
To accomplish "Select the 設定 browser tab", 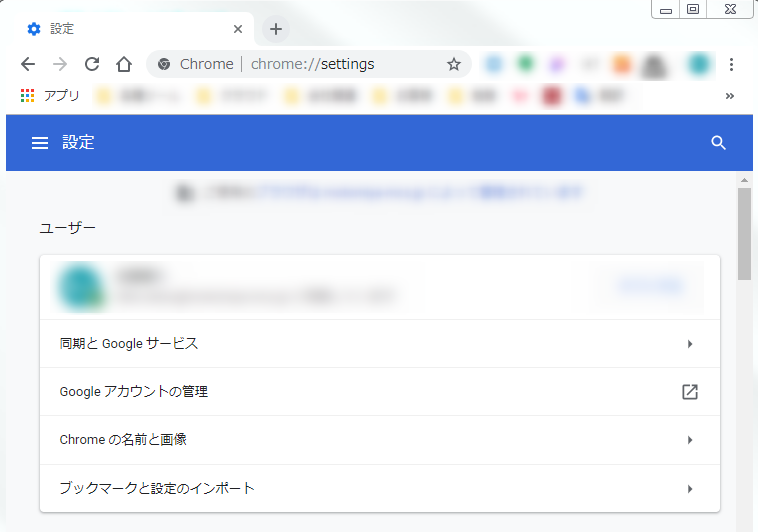I will tap(131, 29).
